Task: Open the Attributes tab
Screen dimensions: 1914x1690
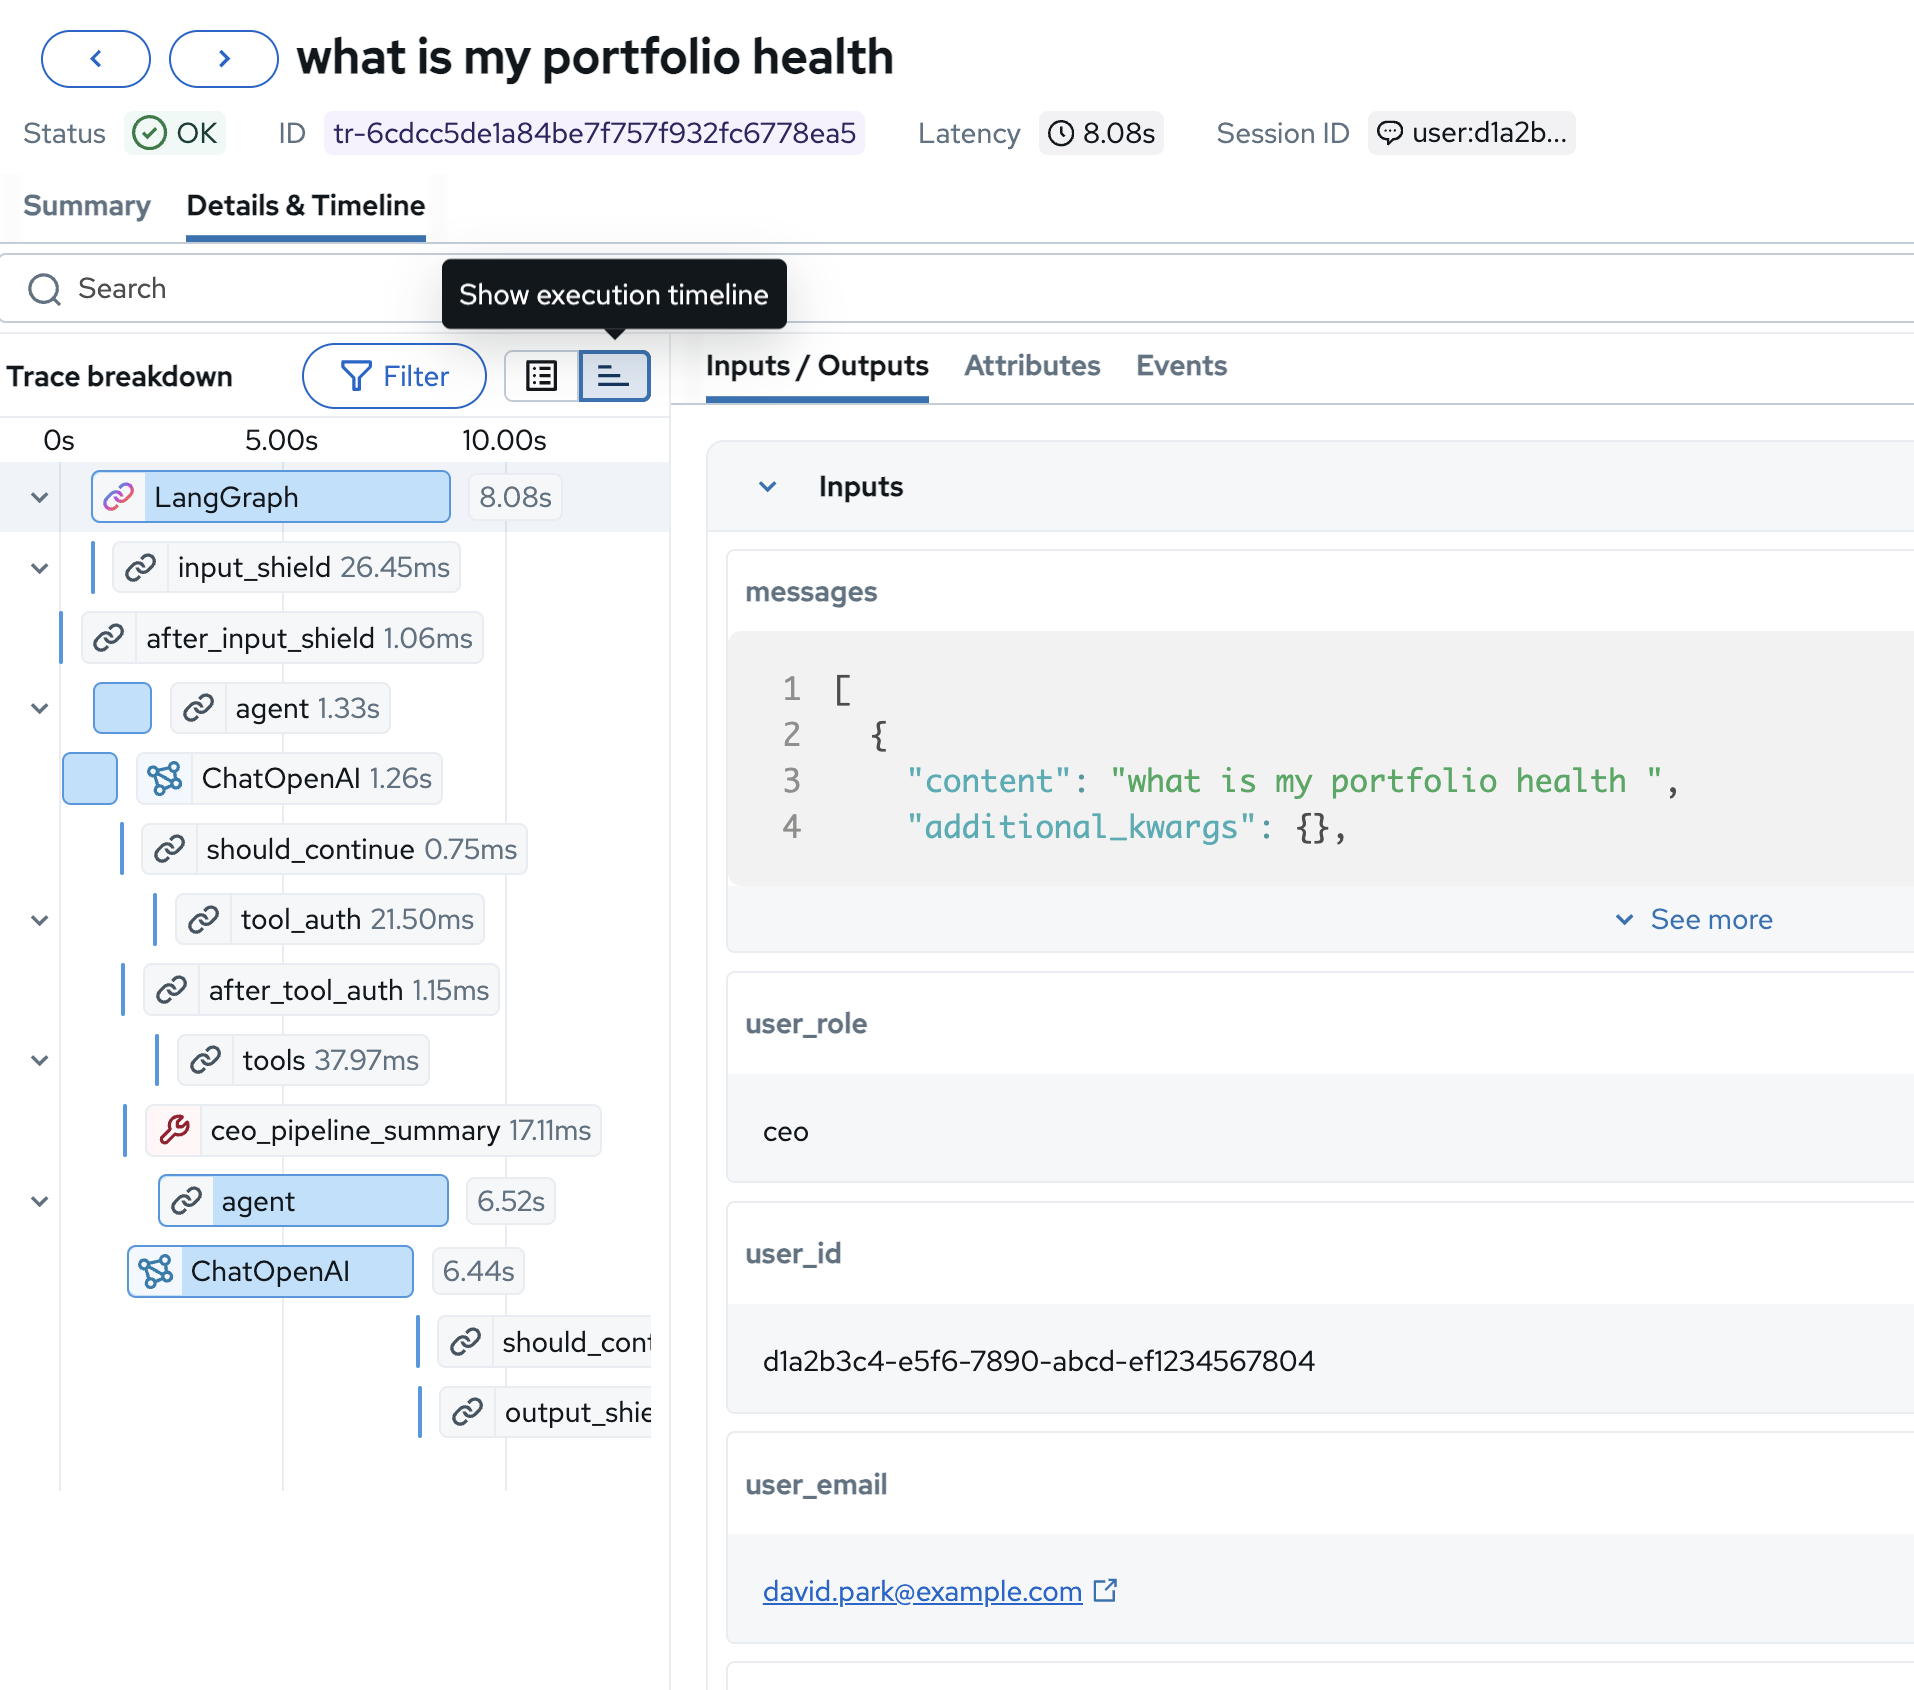Action: click(1031, 366)
